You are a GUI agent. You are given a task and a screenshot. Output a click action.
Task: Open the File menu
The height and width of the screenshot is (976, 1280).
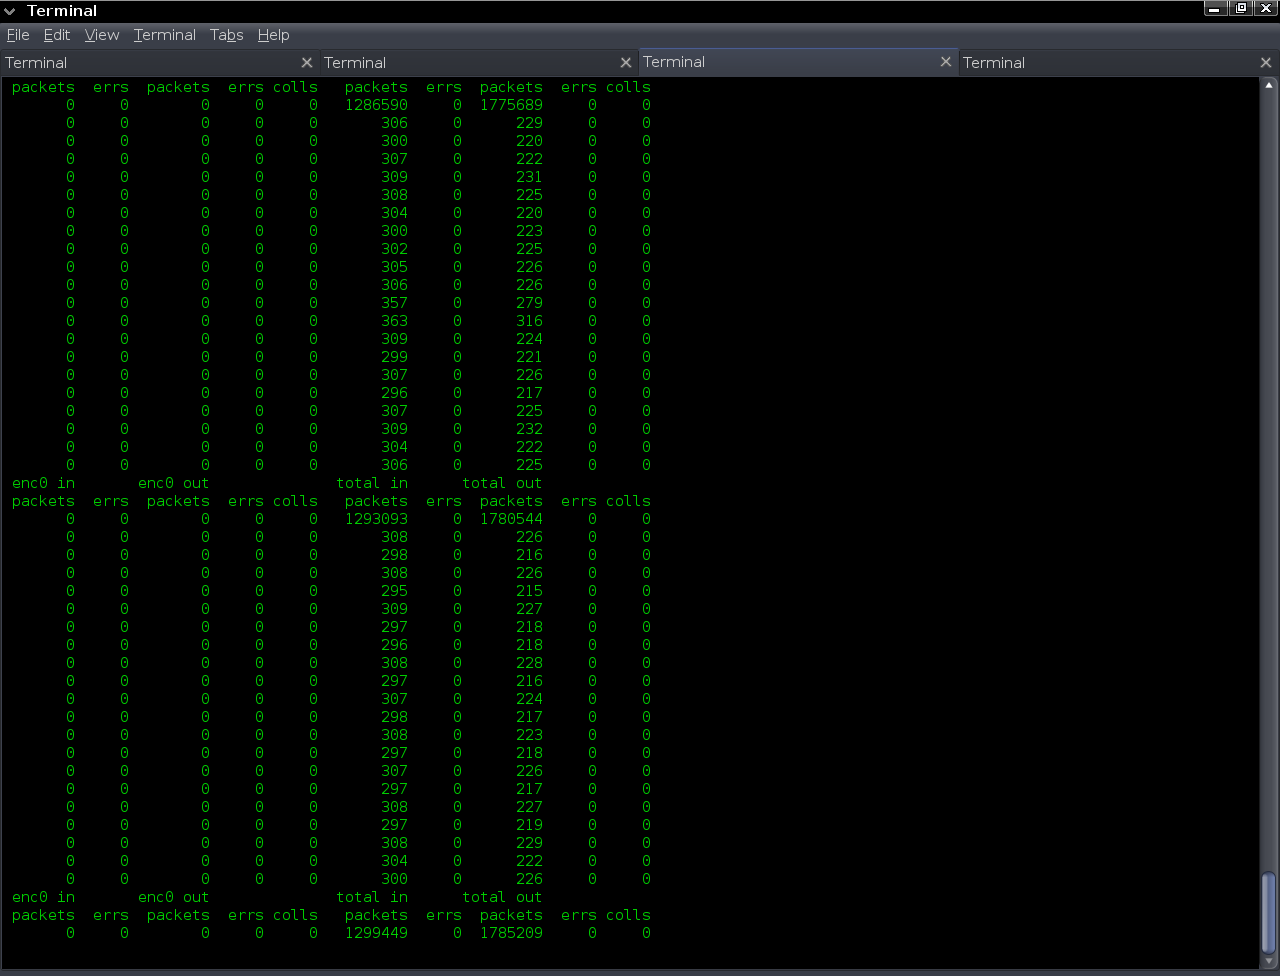[18, 35]
